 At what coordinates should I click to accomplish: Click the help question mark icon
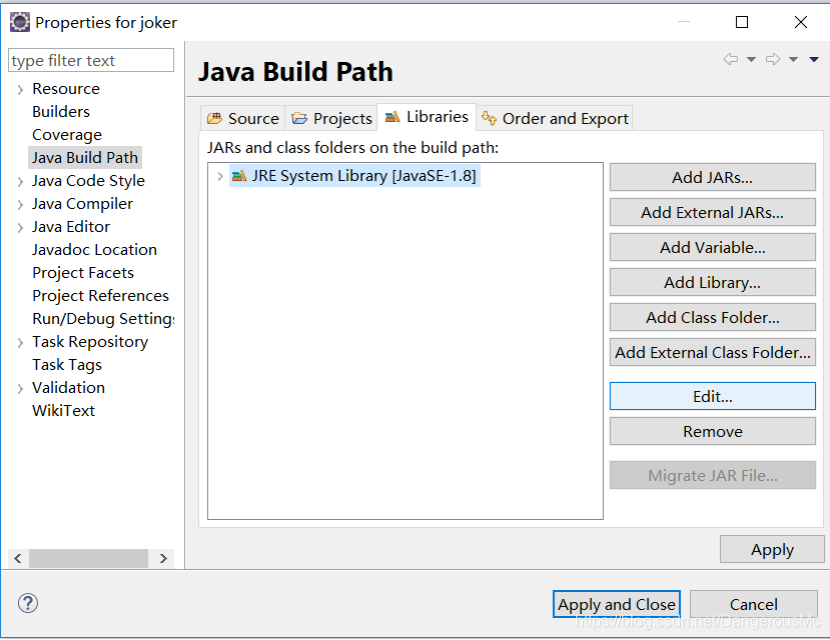click(28, 603)
